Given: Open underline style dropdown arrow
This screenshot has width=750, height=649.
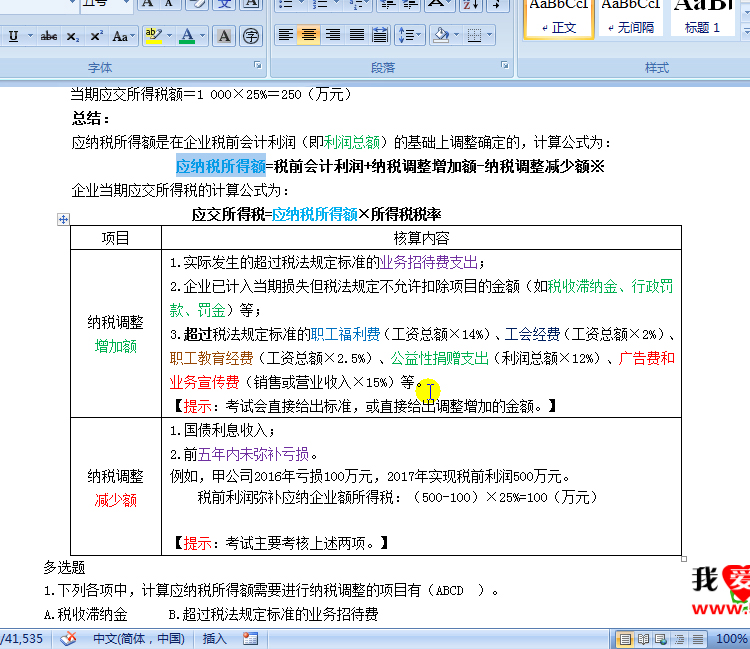Looking at the screenshot, I should (x=30, y=36).
